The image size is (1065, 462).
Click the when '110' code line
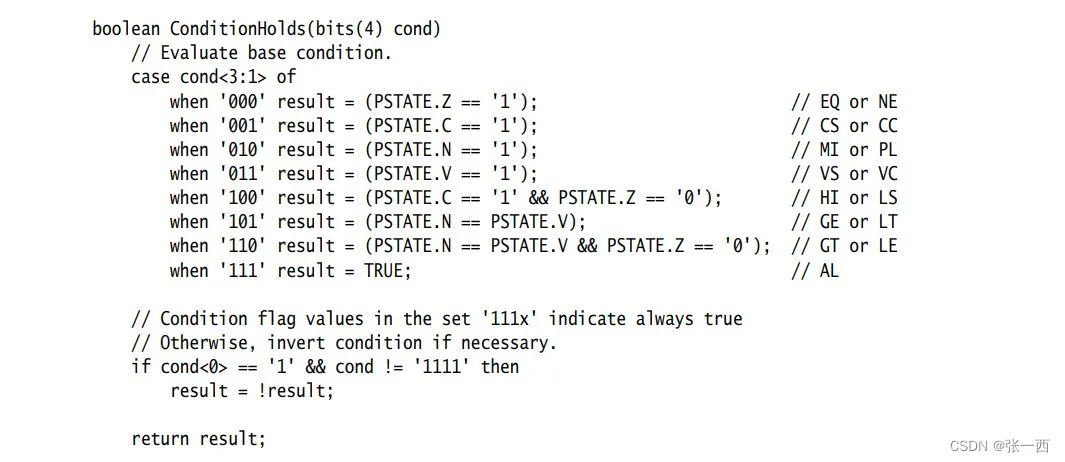pos(470,245)
